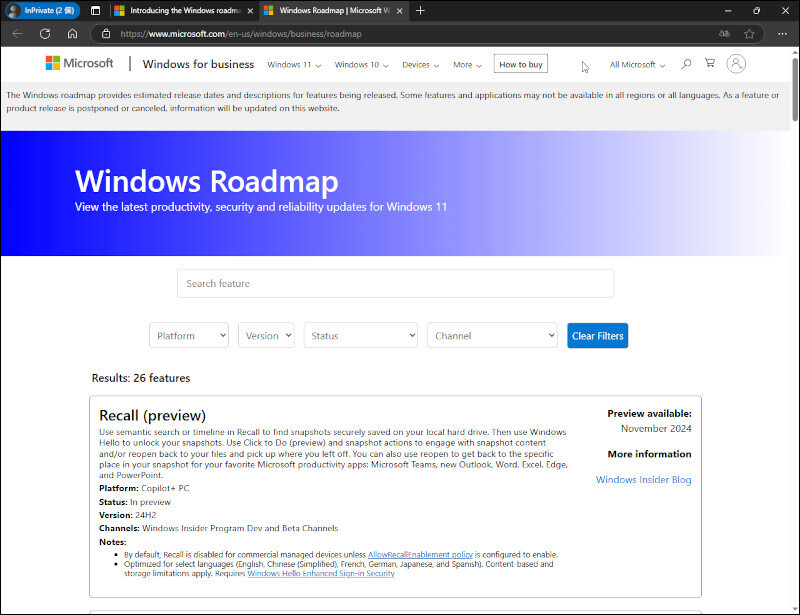Click the More information heading
Viewport: 800px width, 615px height.
(649, 454)
